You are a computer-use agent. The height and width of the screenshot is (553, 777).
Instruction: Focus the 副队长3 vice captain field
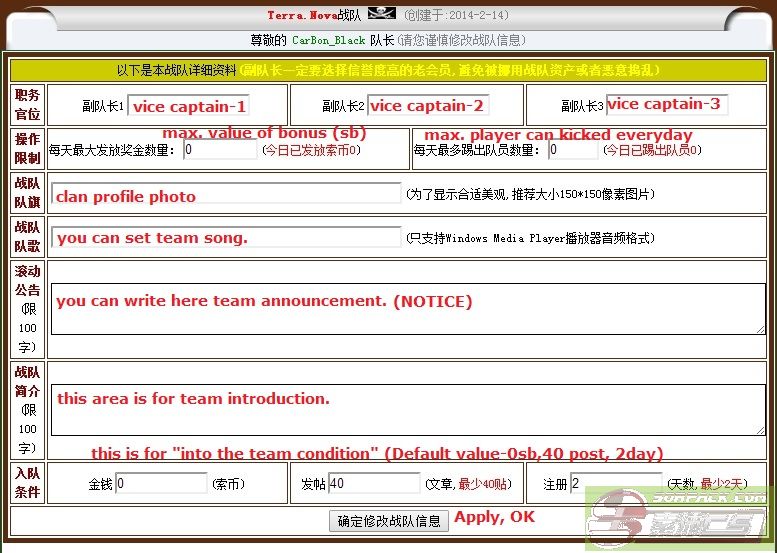tap(666, 104)
